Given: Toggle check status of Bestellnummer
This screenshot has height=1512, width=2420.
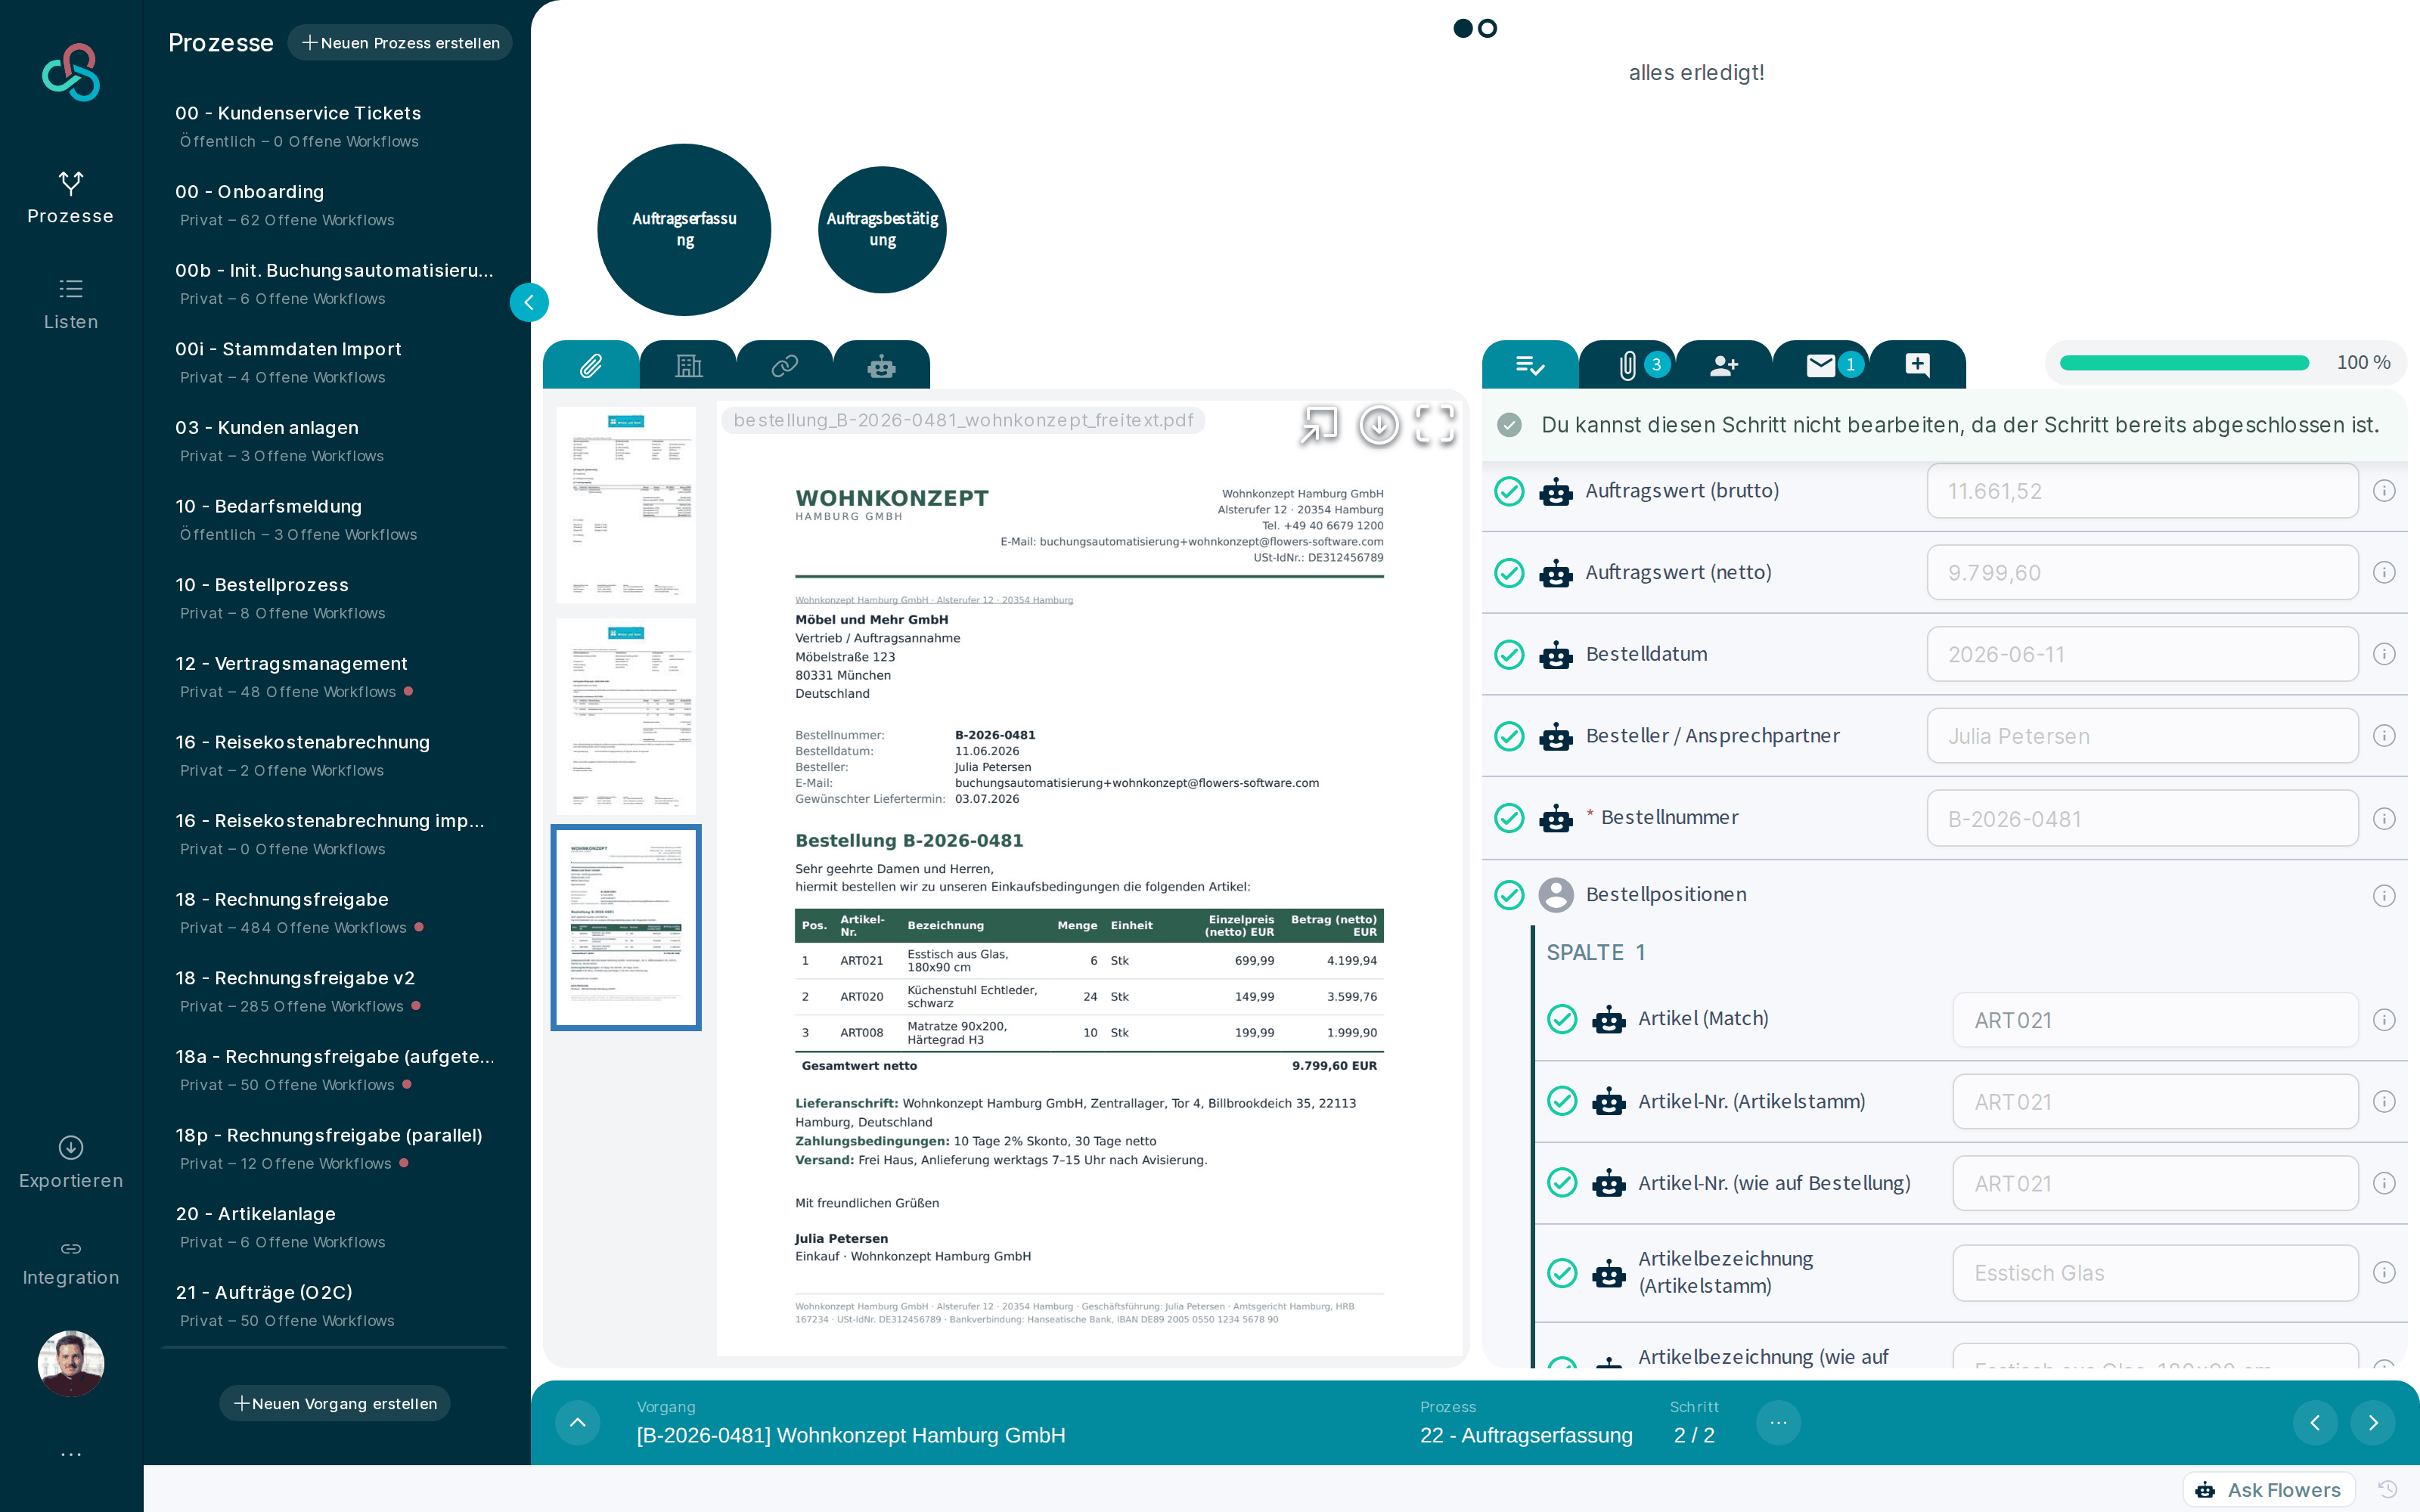Looking at the screenshot, I should (x=1509, y=818).
